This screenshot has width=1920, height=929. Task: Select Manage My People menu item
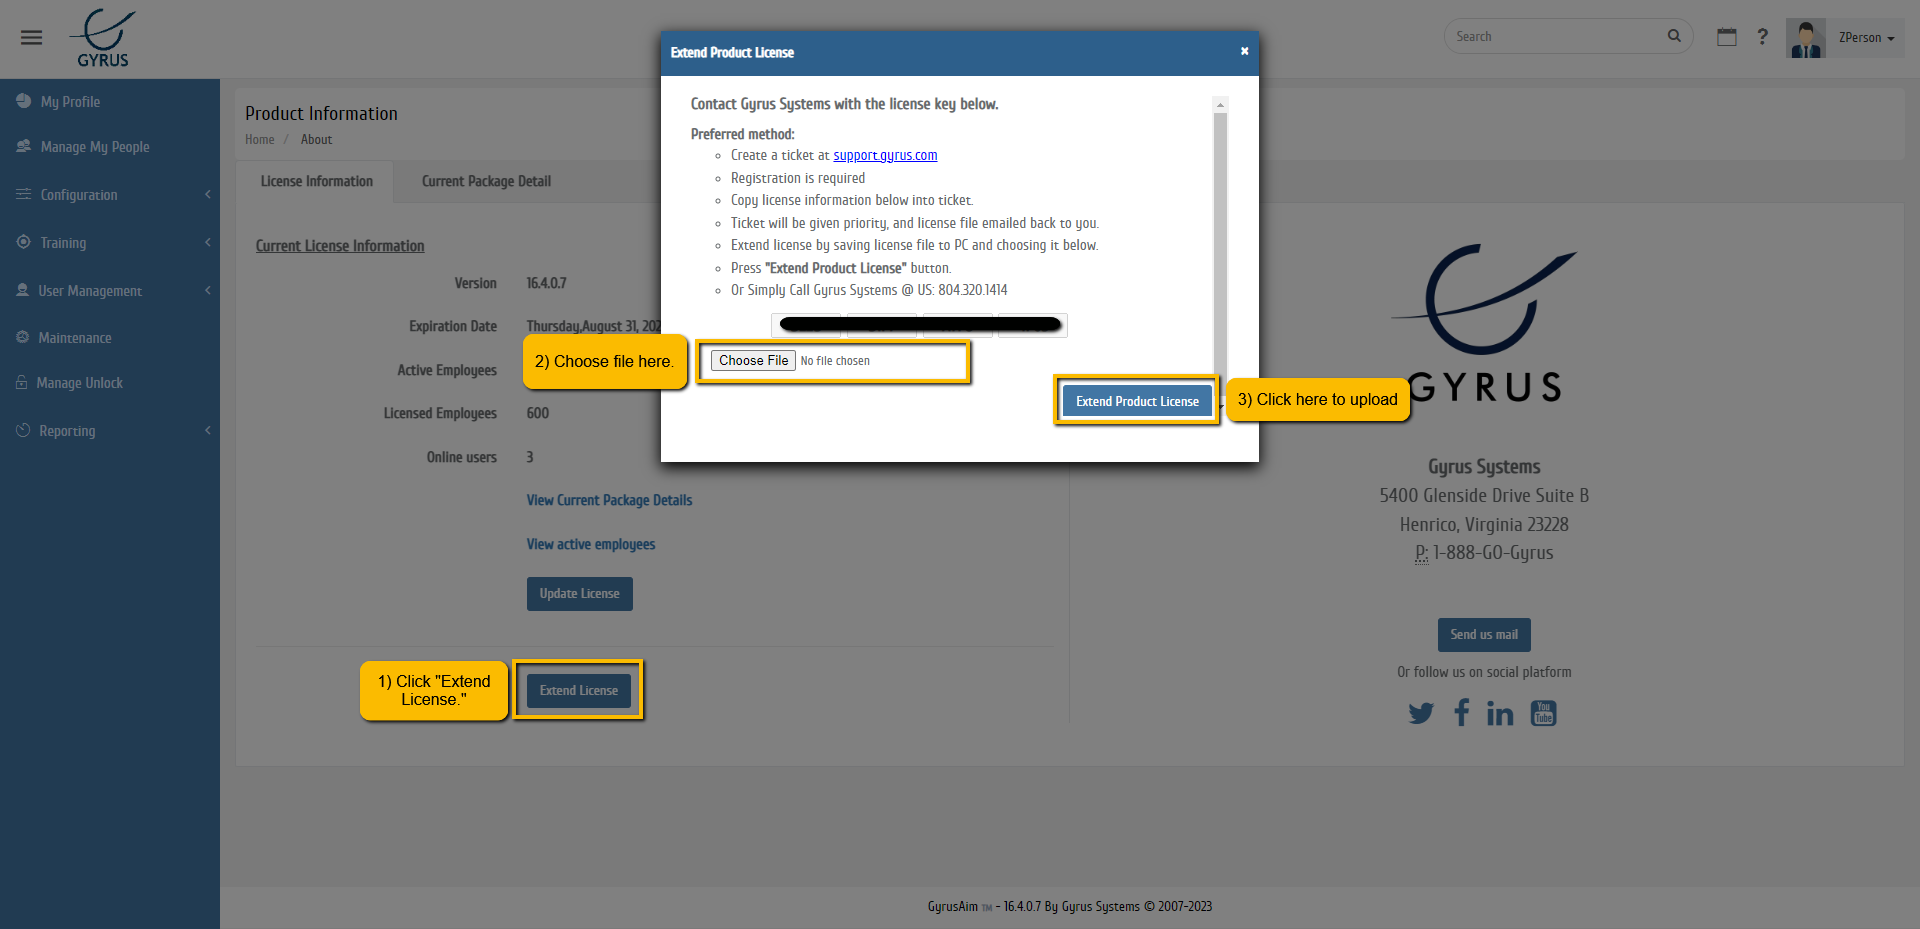95,147
